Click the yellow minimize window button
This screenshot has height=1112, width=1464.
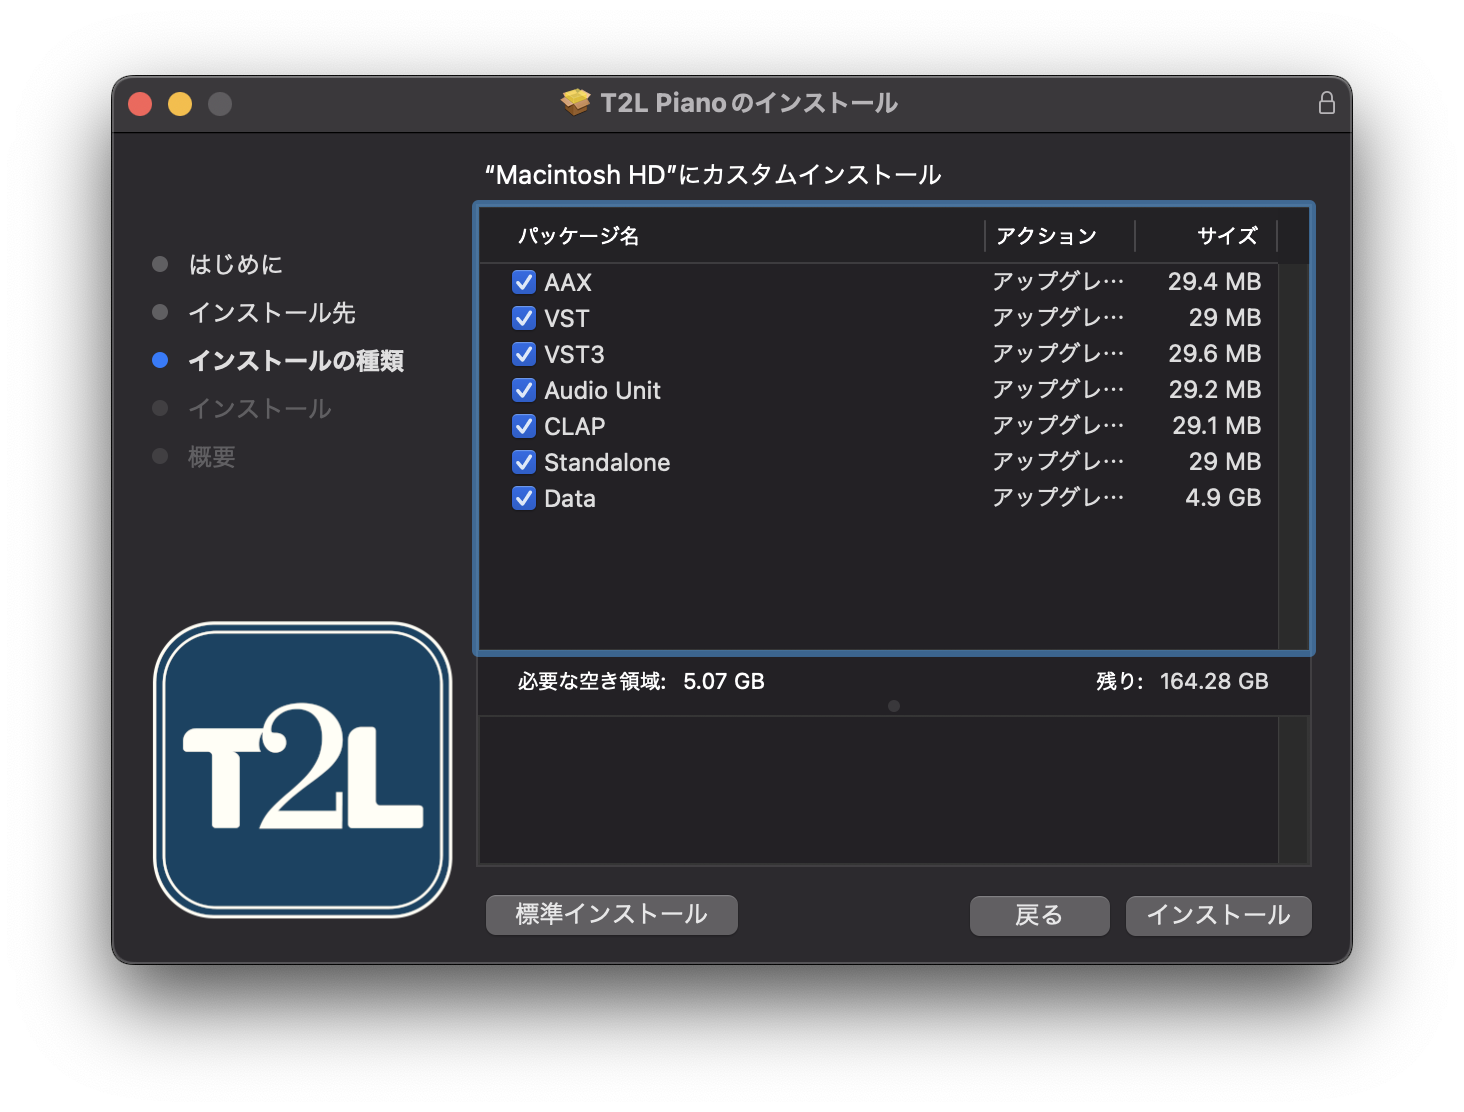click(x=180, y=104)
